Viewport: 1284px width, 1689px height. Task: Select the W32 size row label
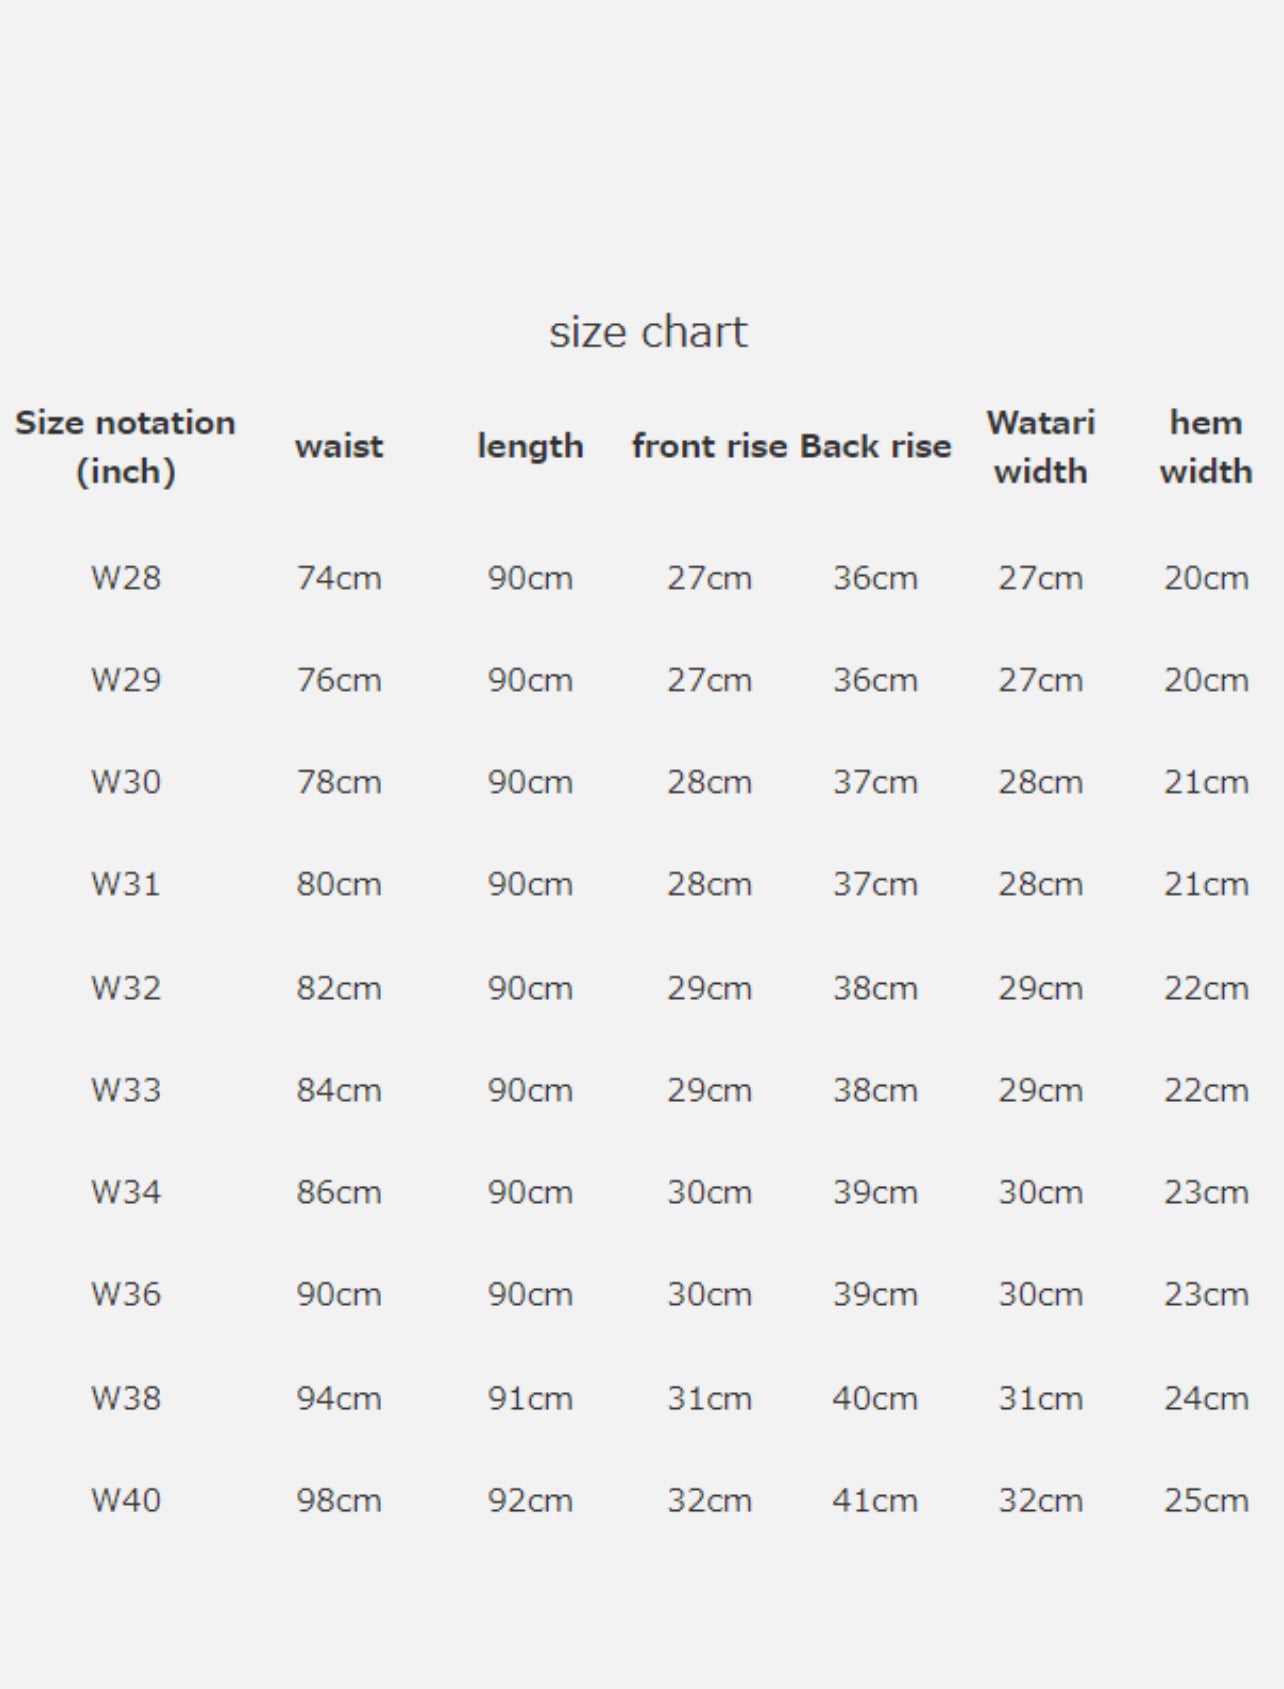[126, 988]
